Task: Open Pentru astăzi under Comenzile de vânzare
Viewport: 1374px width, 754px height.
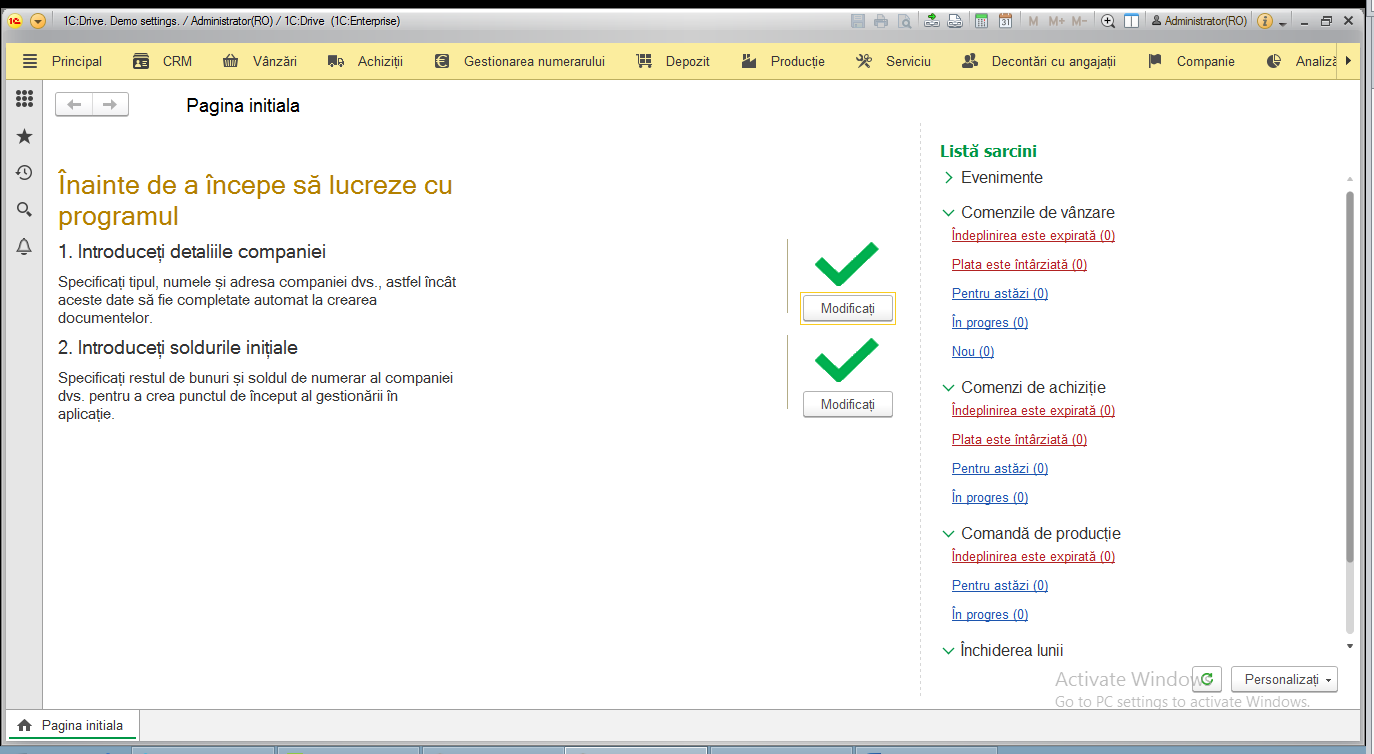Action: (x=1000, y=294)
